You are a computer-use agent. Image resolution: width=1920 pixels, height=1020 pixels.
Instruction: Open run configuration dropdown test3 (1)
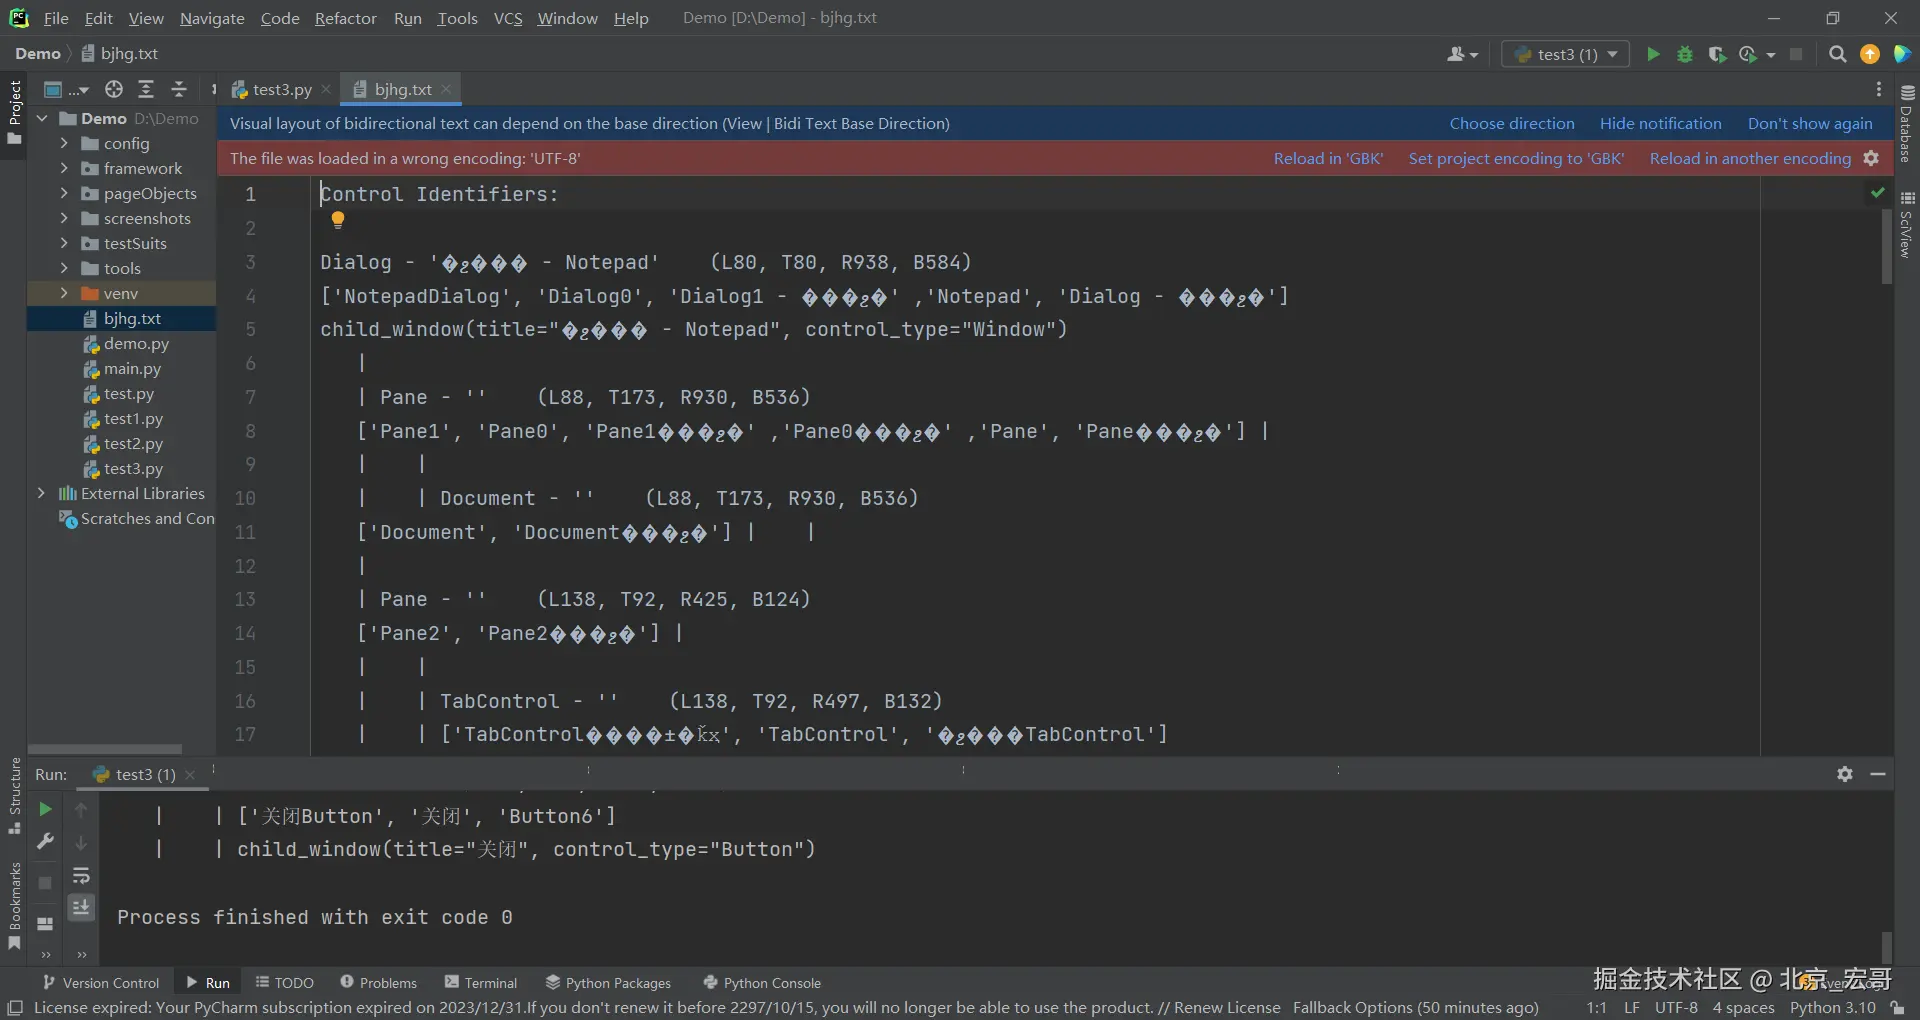(x=1566, y=54)
